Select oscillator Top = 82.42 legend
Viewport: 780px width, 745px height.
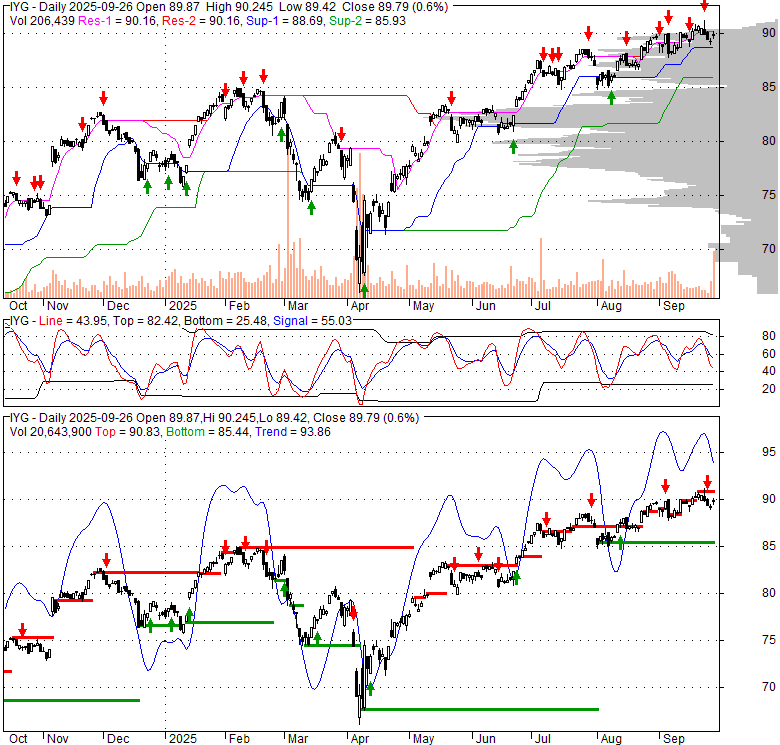click(145, 321)
